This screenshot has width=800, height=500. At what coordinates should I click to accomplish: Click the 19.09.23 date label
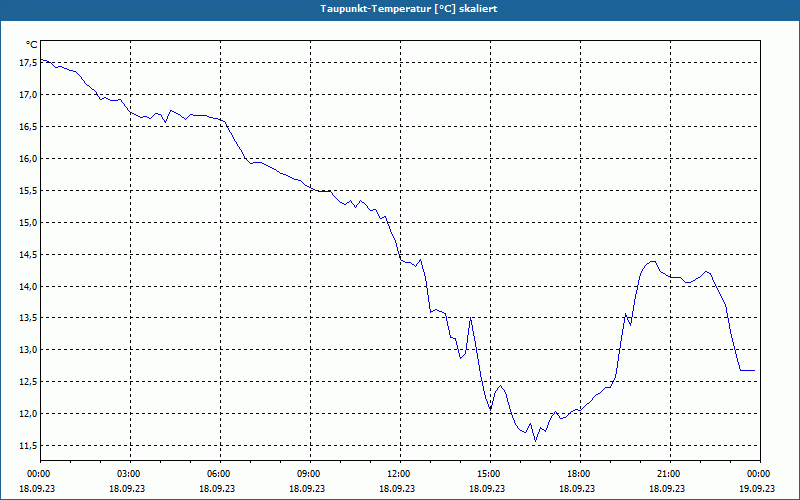757,488
